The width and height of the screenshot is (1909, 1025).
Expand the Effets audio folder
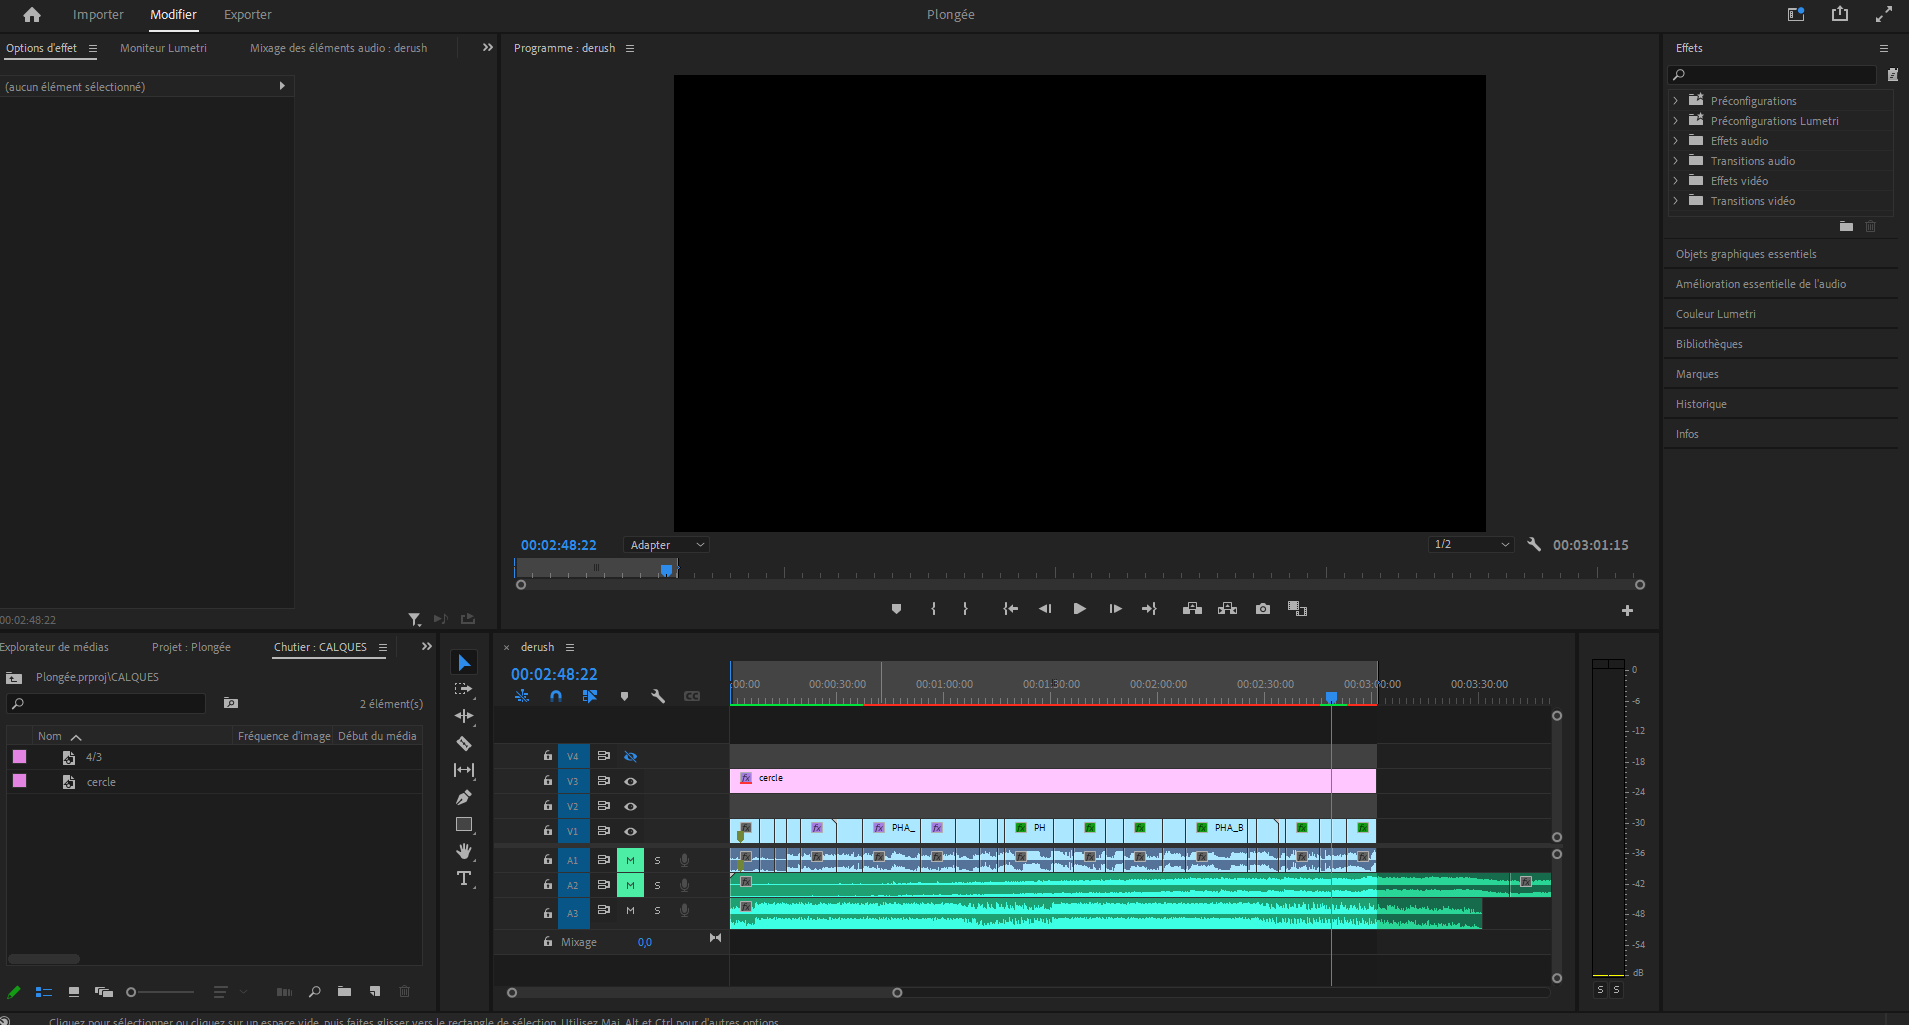1676,141
